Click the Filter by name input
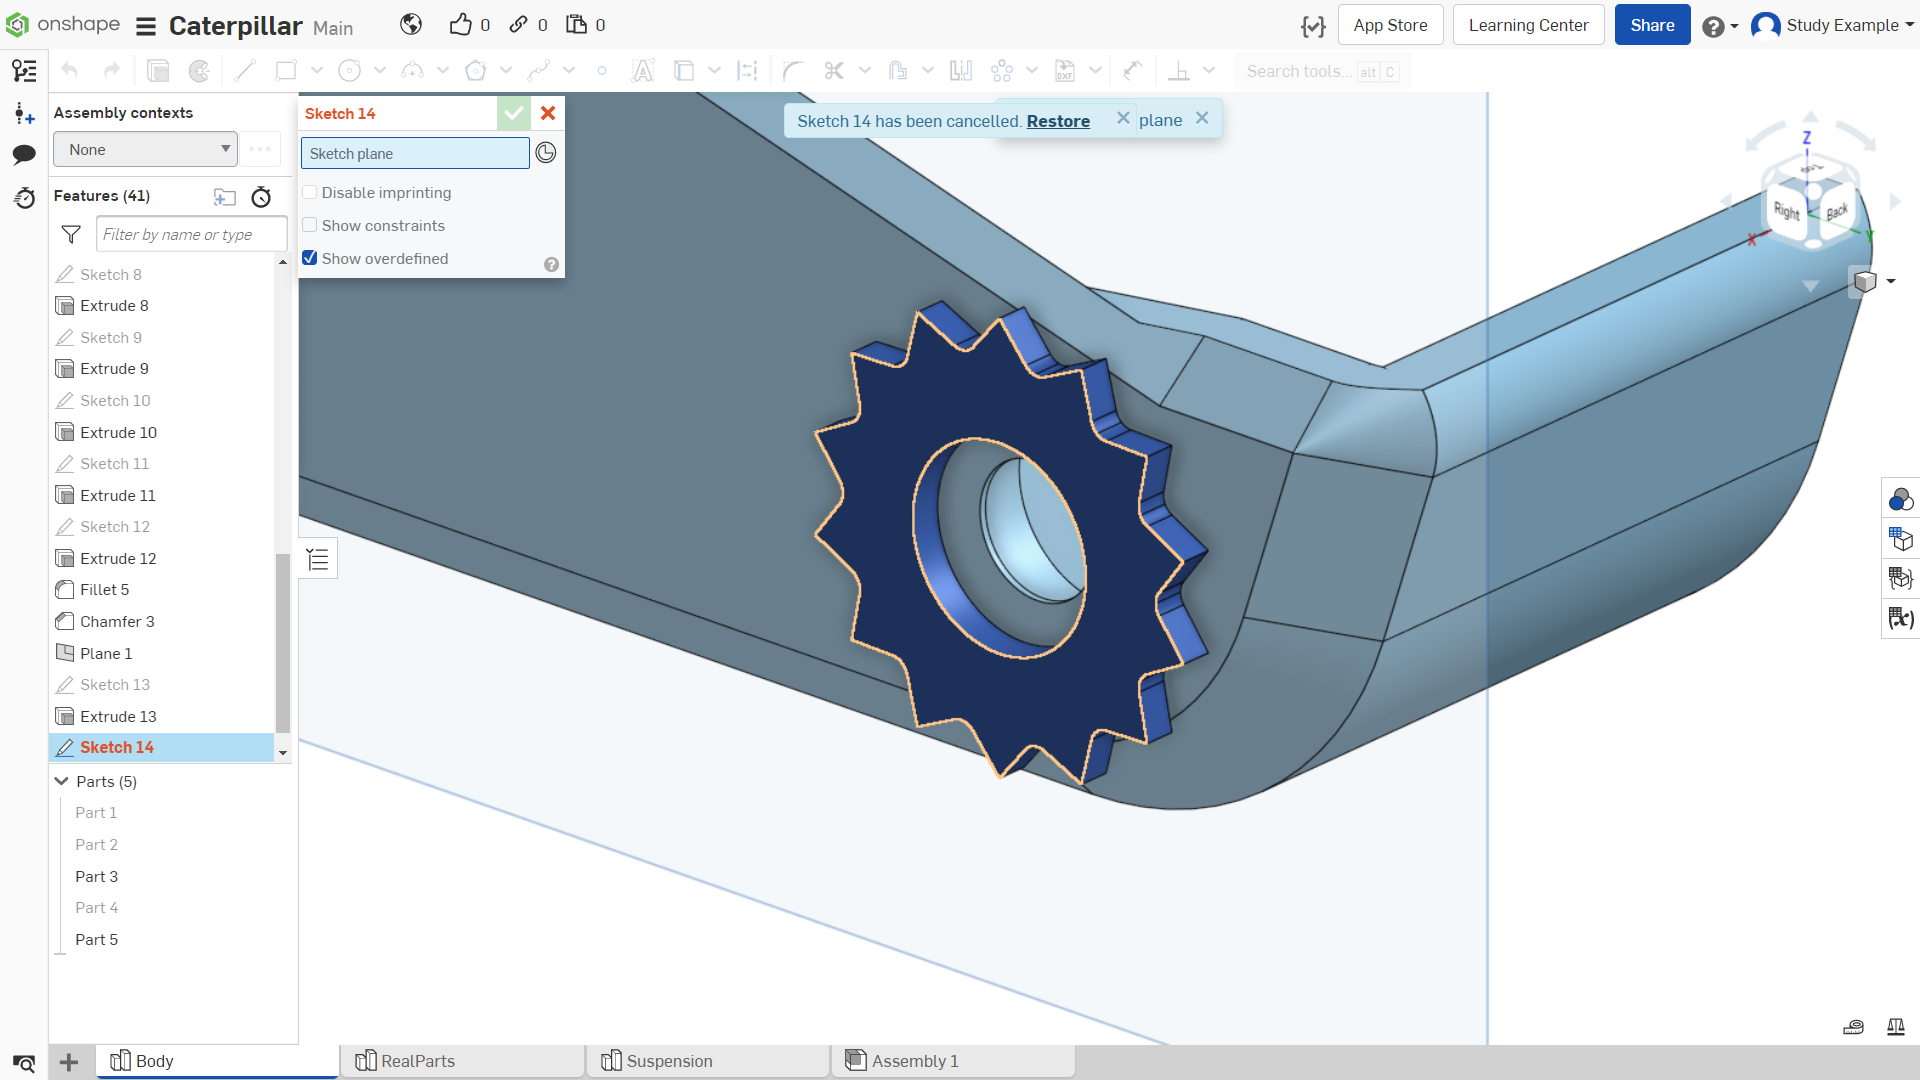The width and height of the screenshot is (1920, 1080). coord(192,234)
